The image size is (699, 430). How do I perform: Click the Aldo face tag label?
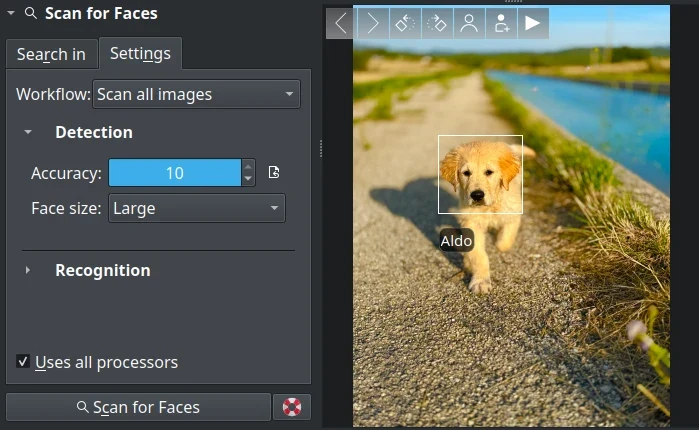(456, 241)
